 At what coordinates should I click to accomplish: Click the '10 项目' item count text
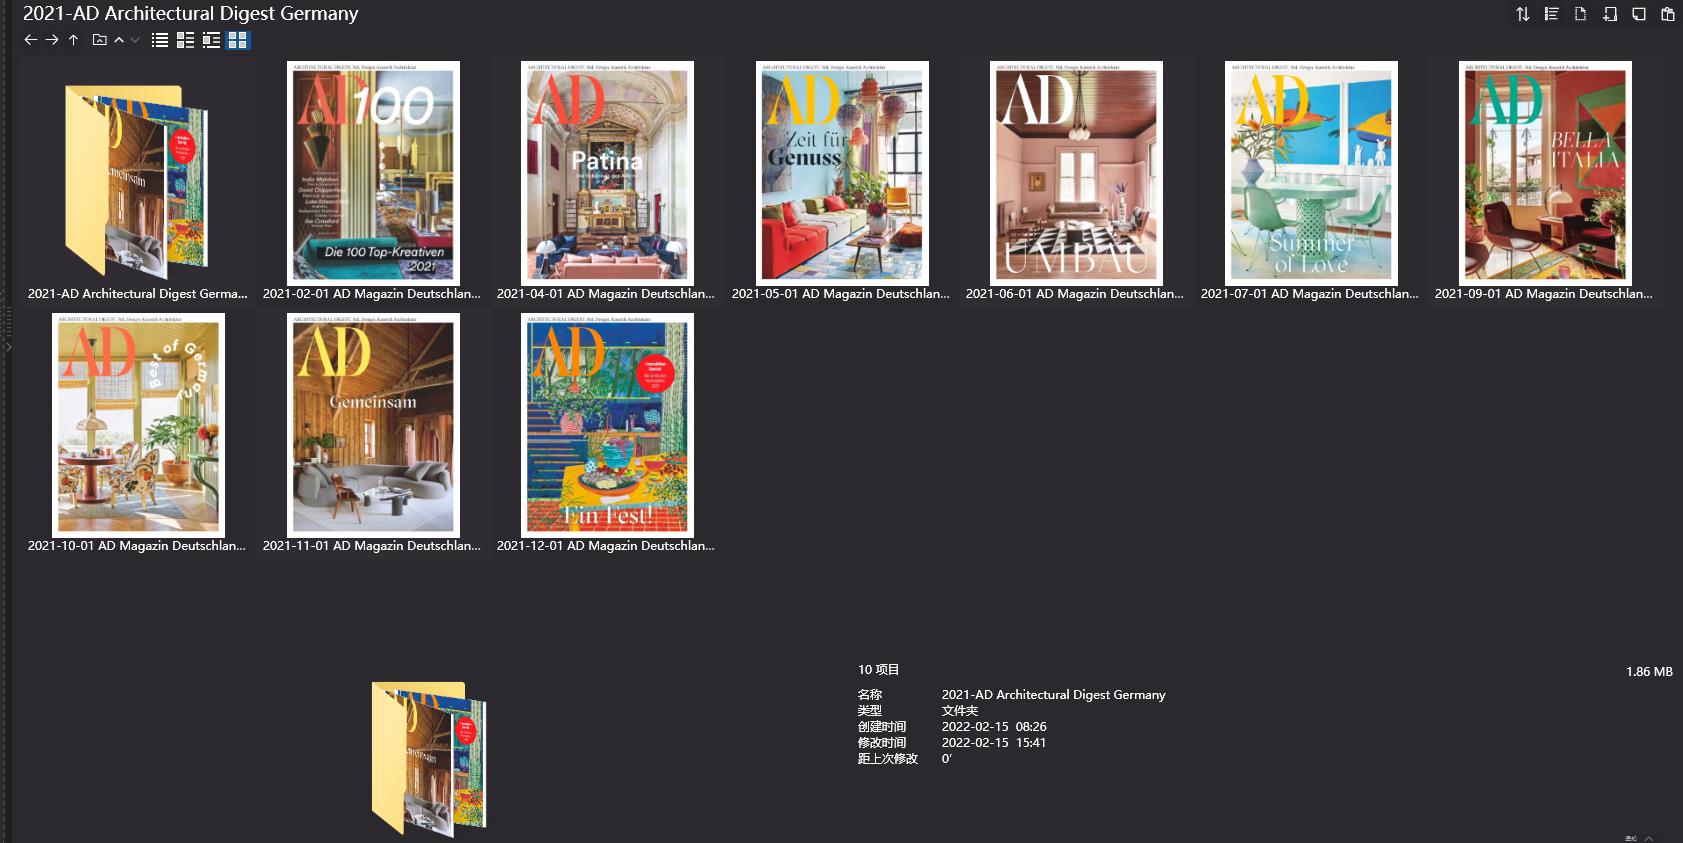coord(878,670)
